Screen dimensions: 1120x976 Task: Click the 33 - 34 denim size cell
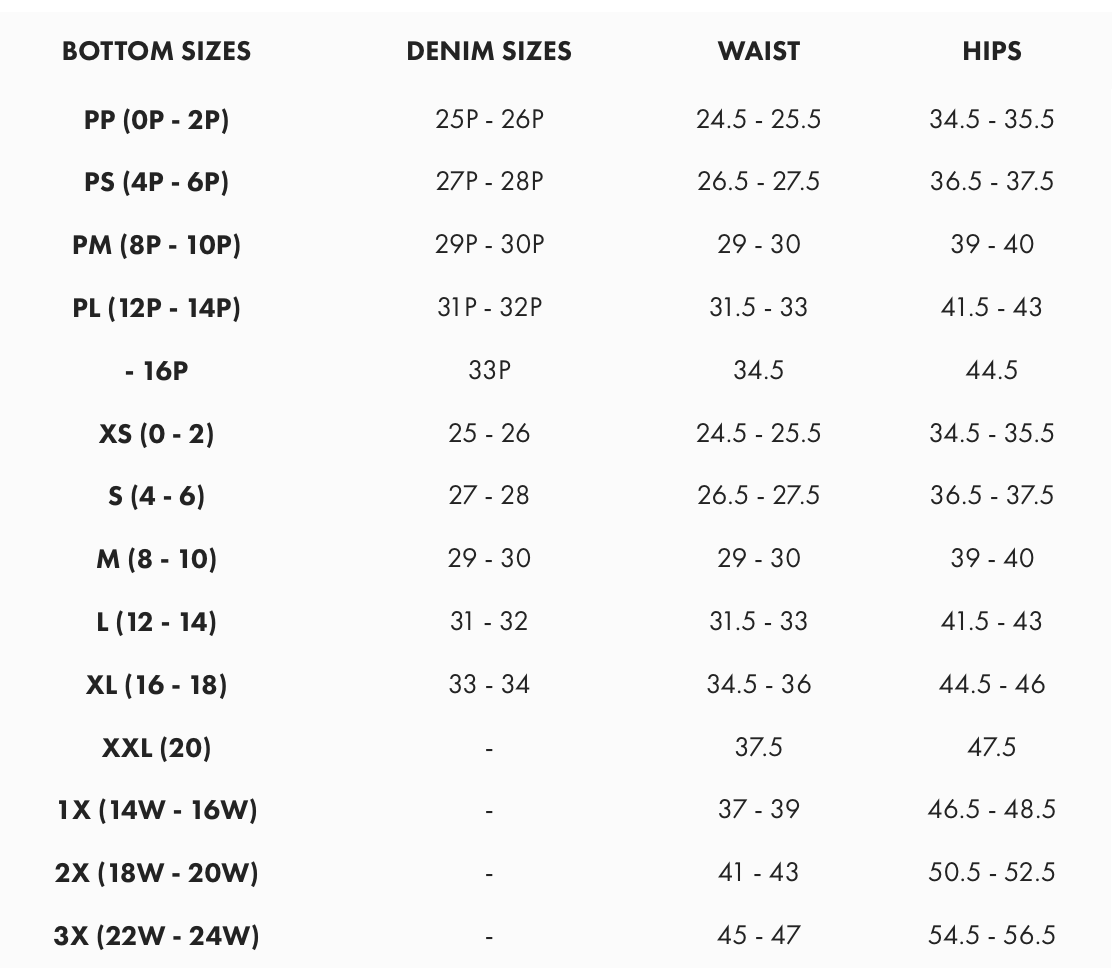(489, 685)
